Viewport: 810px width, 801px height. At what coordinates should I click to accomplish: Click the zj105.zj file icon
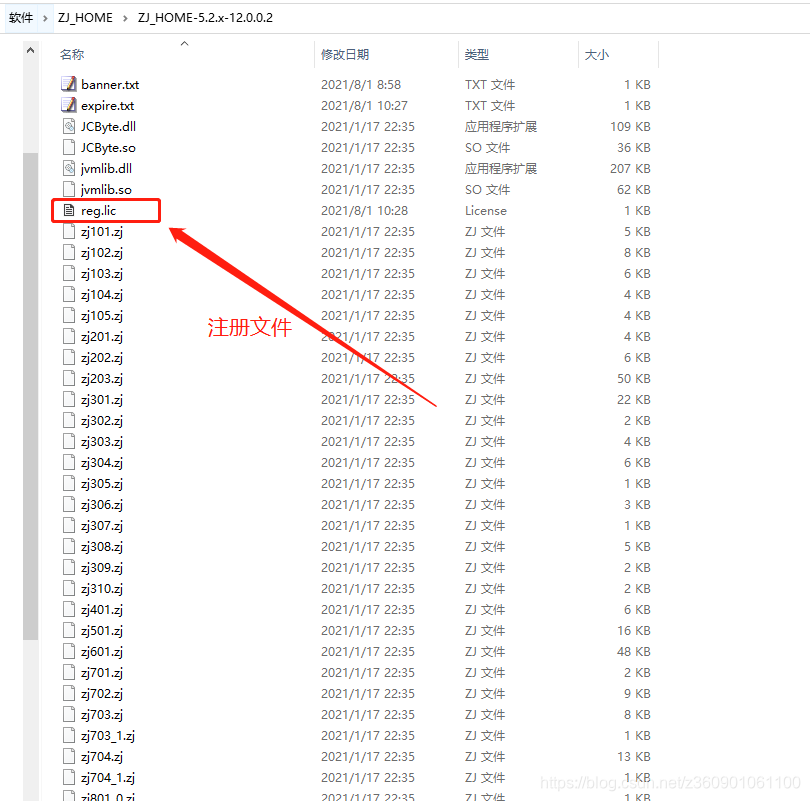coord(69,315)
